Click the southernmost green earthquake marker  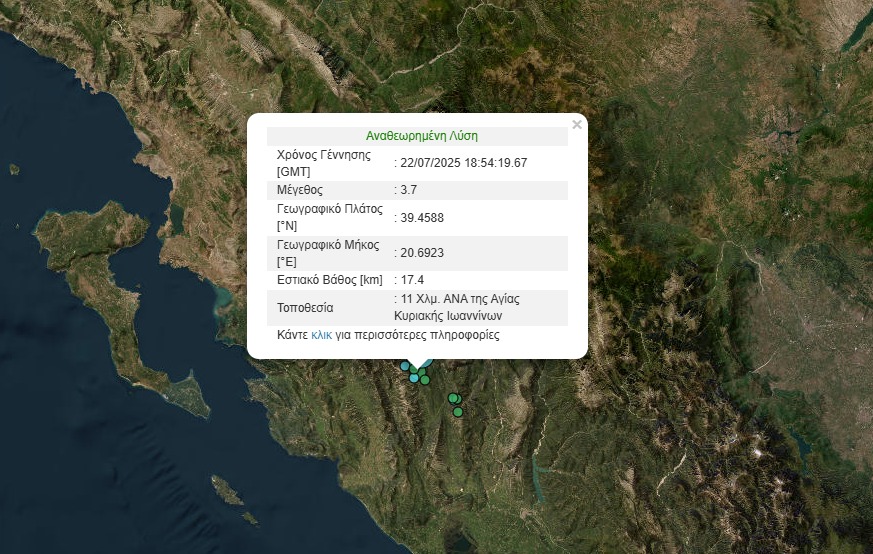click(x=458, y=411)
